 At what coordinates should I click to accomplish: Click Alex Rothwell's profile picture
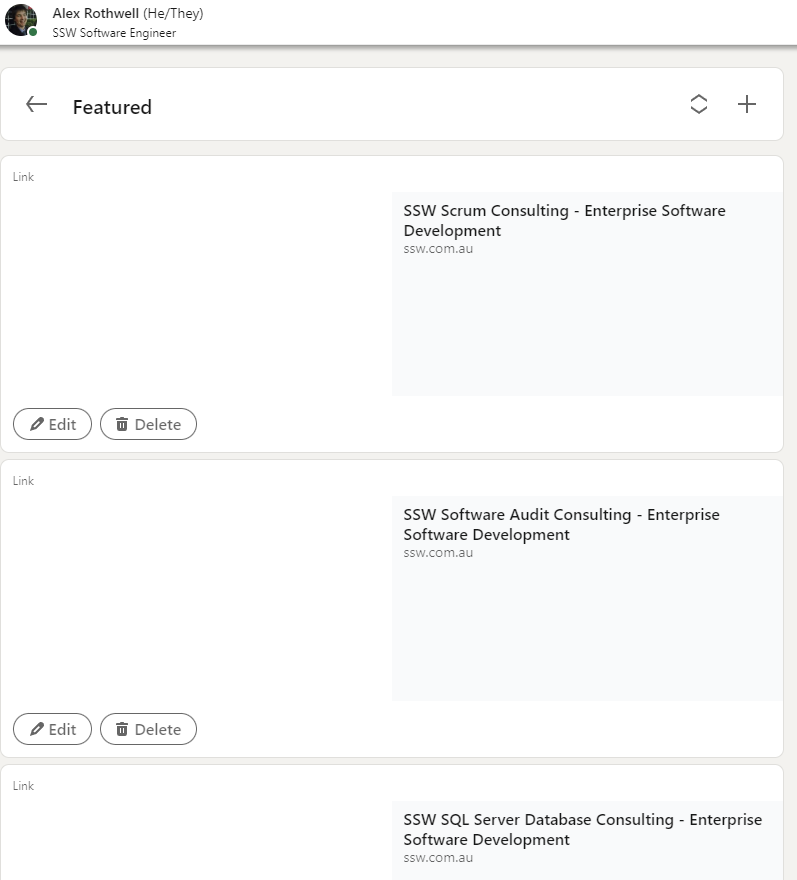click(21, 22)
